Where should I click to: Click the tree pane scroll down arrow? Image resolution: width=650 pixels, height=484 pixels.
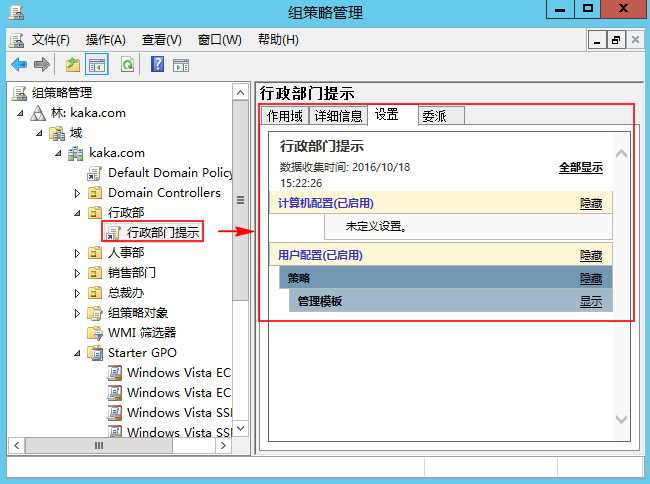pyautogui.click(x=240, y=428)
